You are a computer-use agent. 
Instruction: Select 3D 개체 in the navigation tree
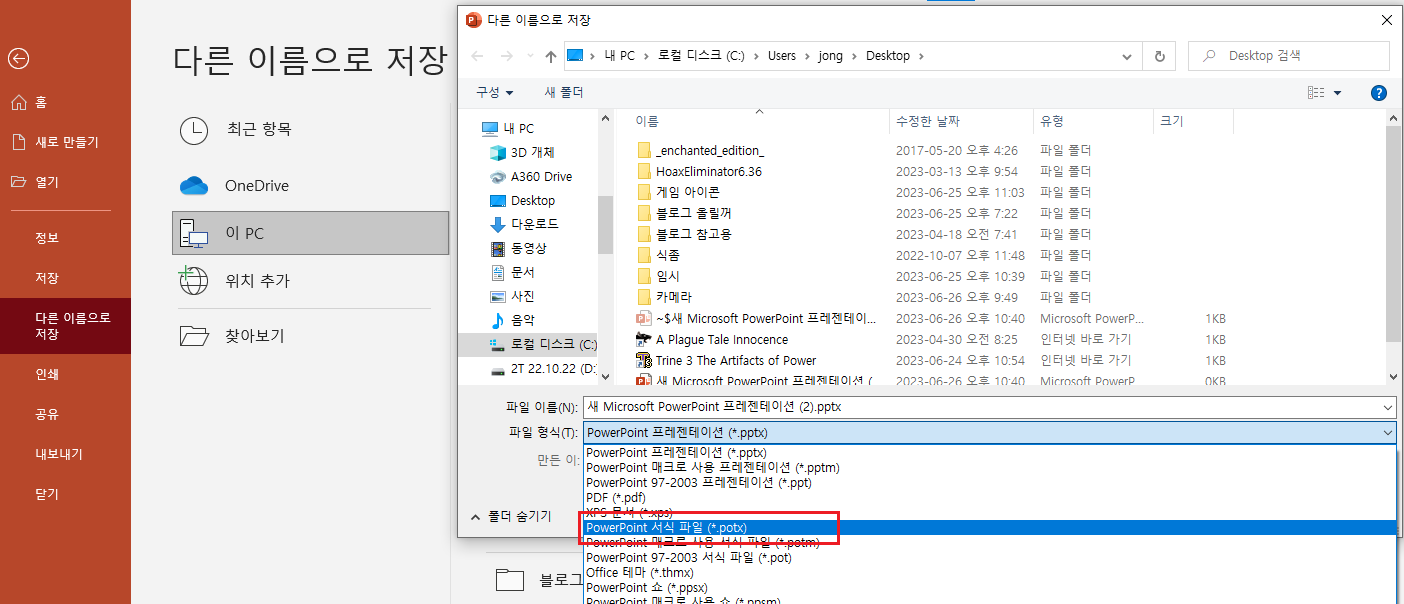pyautogui.click(x=532, y=153)
